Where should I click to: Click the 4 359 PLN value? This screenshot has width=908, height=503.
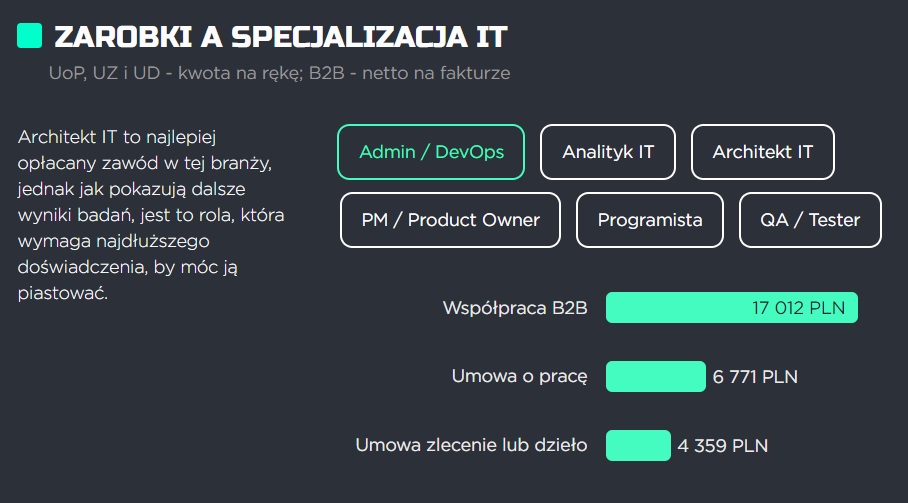(x=723, y=446)
